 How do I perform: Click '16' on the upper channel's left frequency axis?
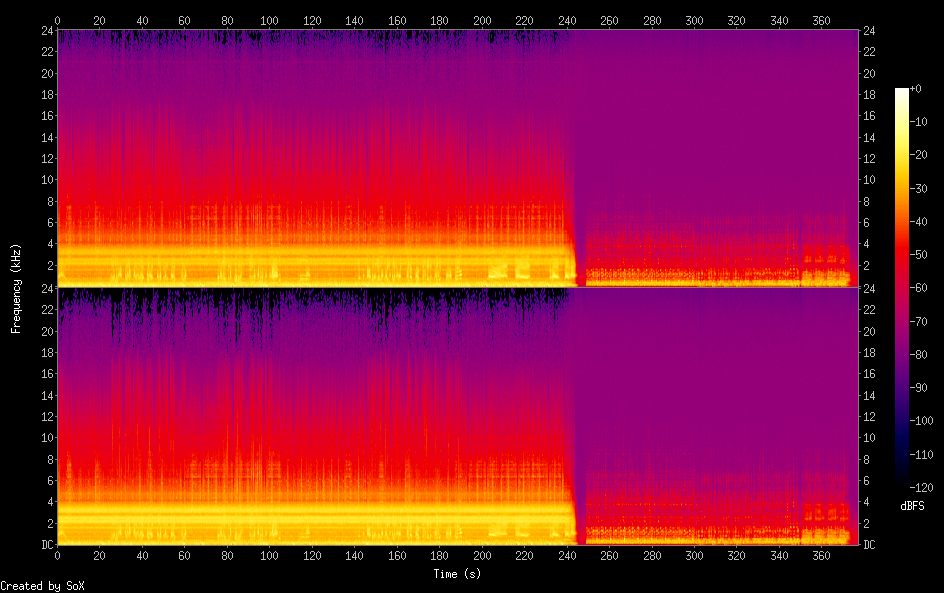point(47,116)
